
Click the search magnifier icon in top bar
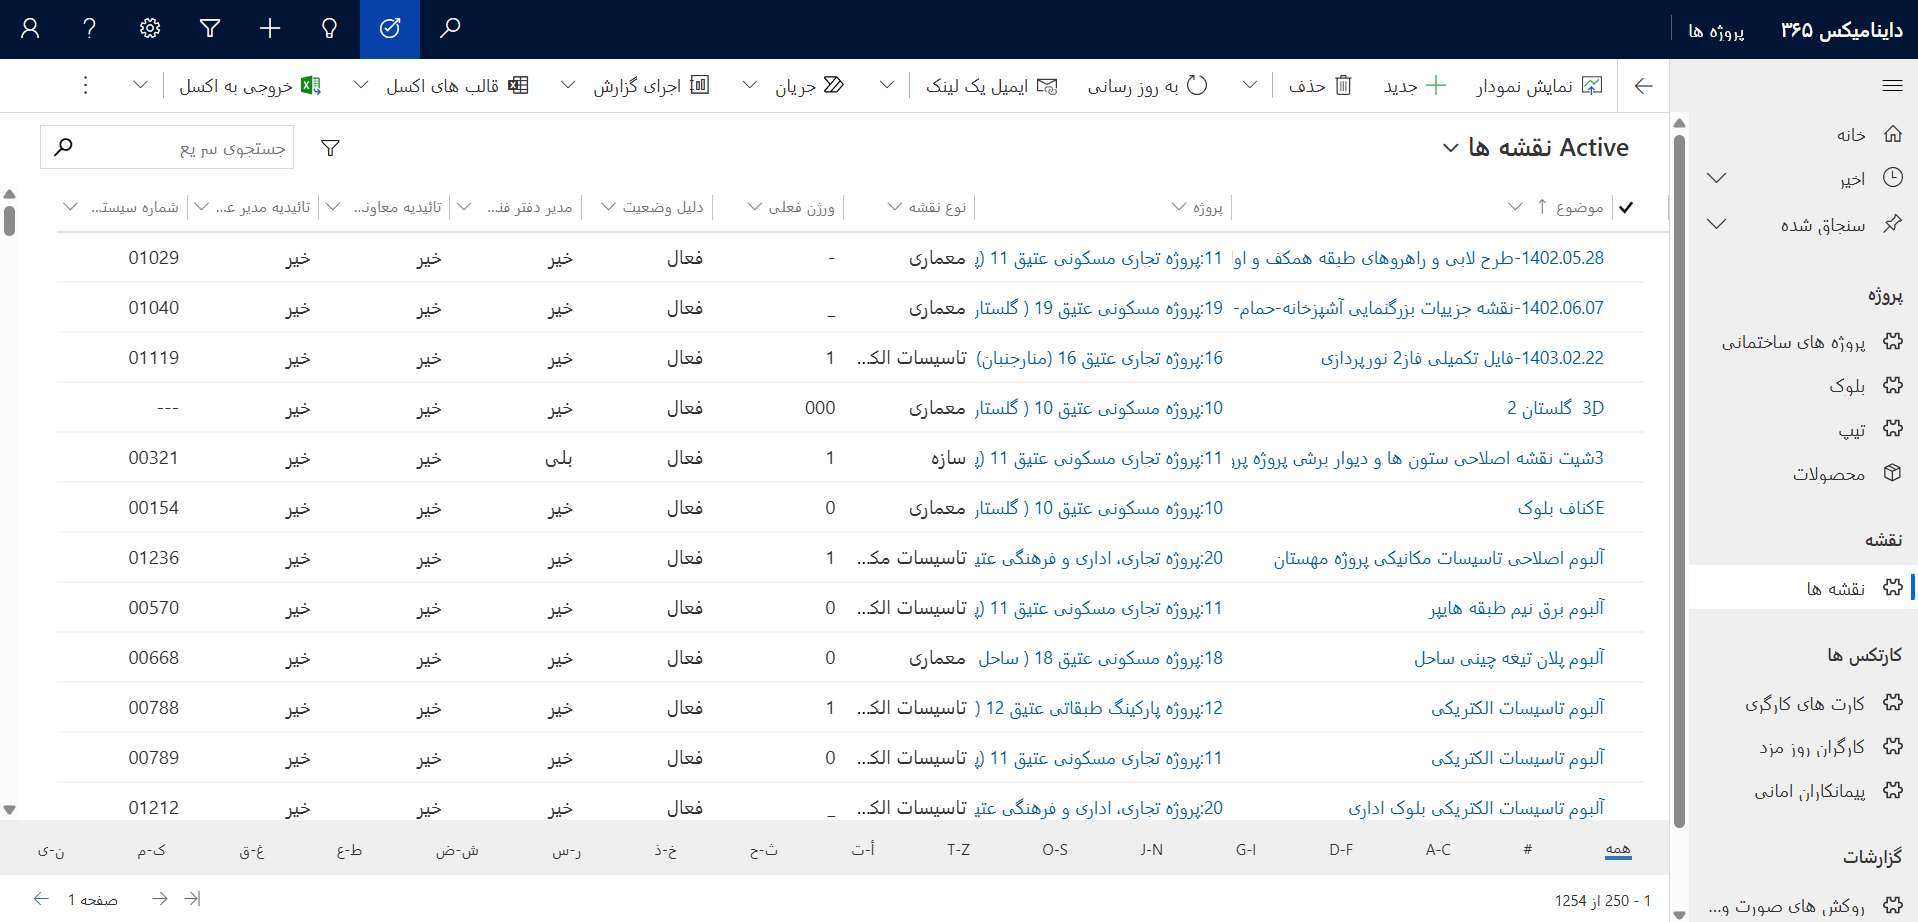point(450,29)
